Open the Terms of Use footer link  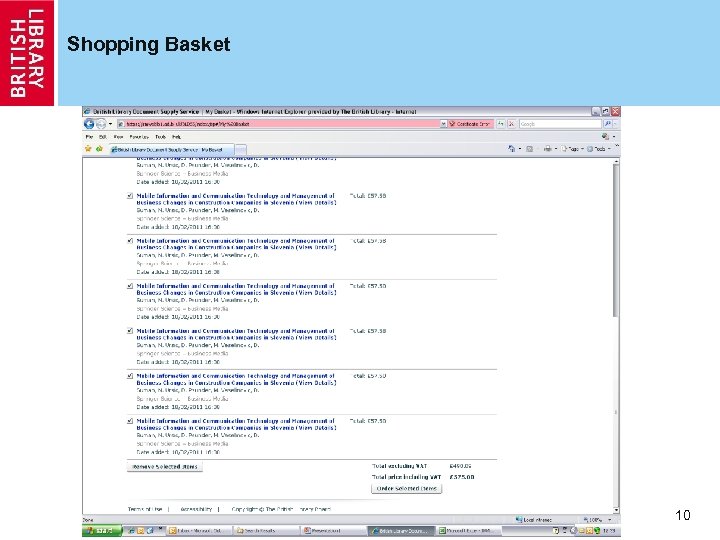click(145, 509)
